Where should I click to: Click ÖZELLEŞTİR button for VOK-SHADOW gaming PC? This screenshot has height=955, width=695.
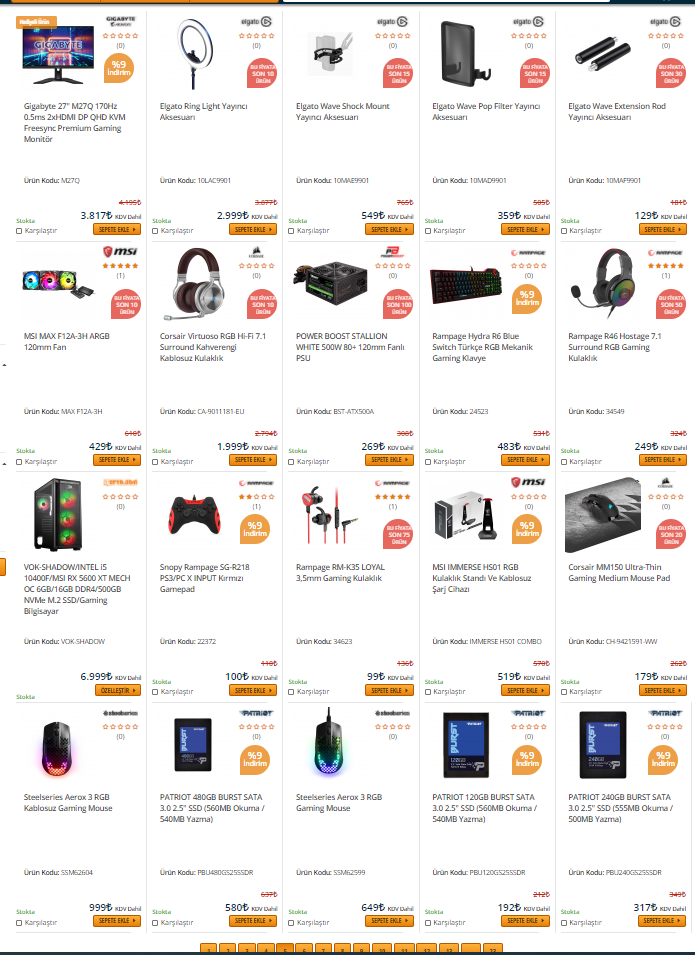coord(118,691)
